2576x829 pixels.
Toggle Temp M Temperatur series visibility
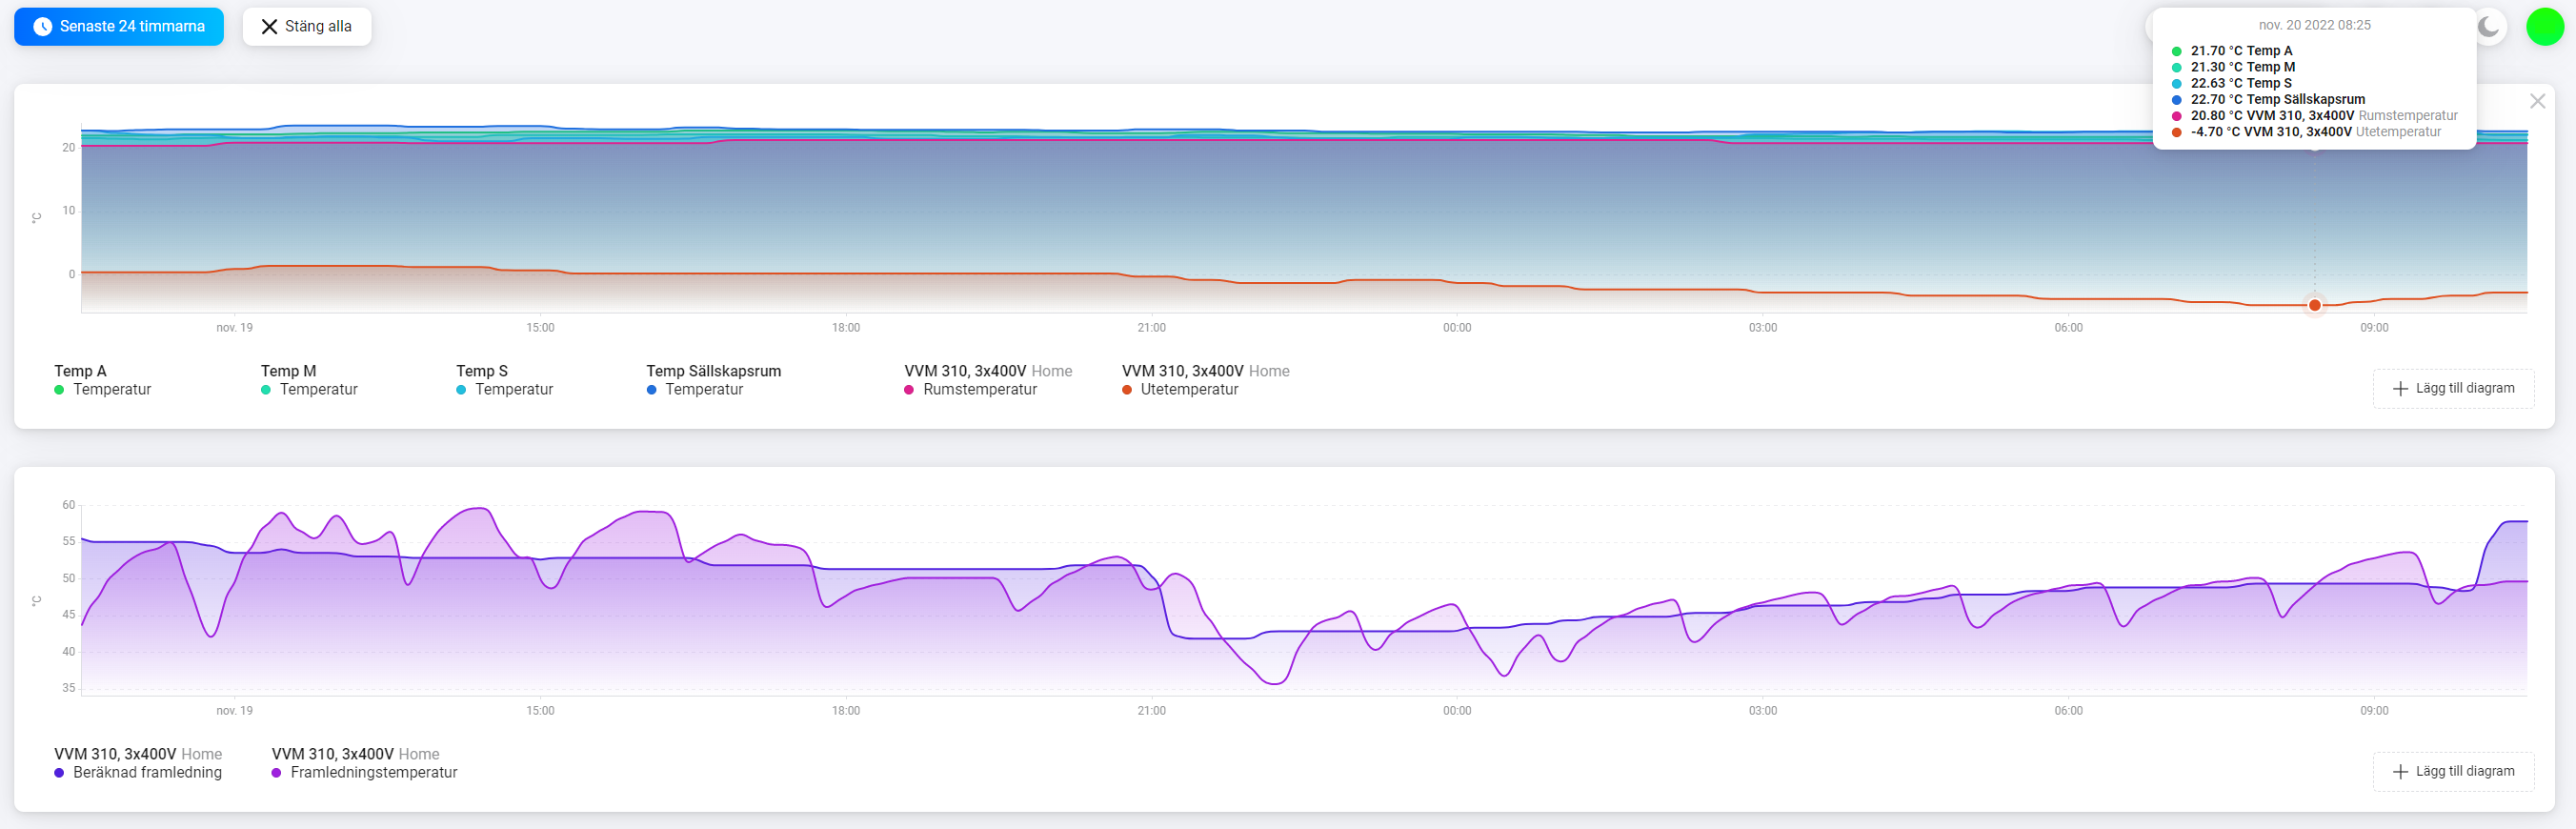coord(309,380)
